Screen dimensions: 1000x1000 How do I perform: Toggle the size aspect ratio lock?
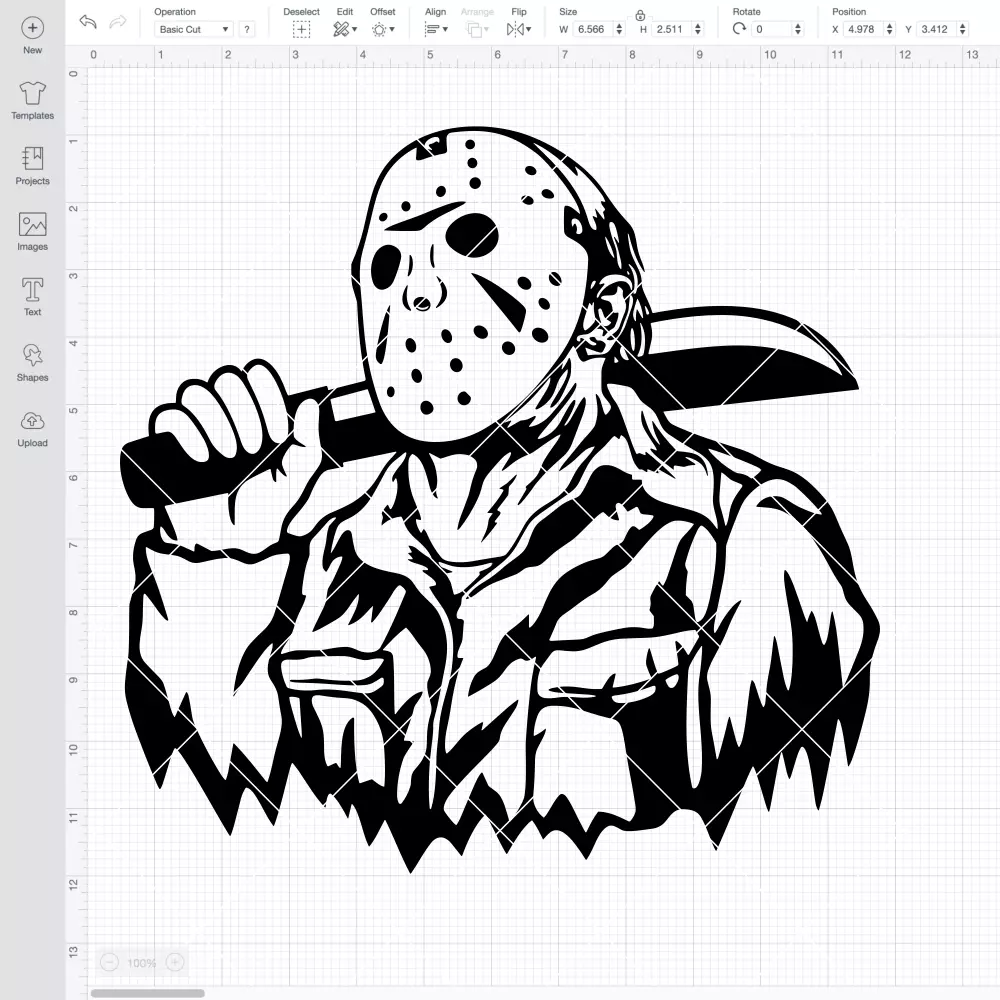coord(640,15)
